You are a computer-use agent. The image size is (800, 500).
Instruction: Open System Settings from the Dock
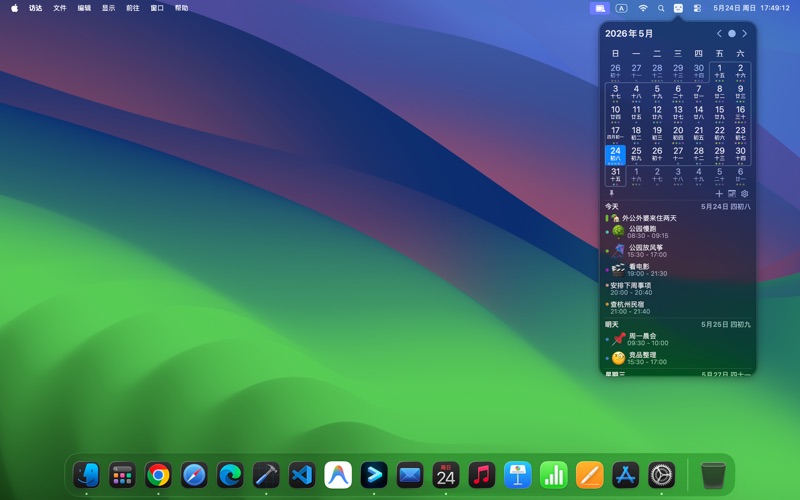point(662,475)
